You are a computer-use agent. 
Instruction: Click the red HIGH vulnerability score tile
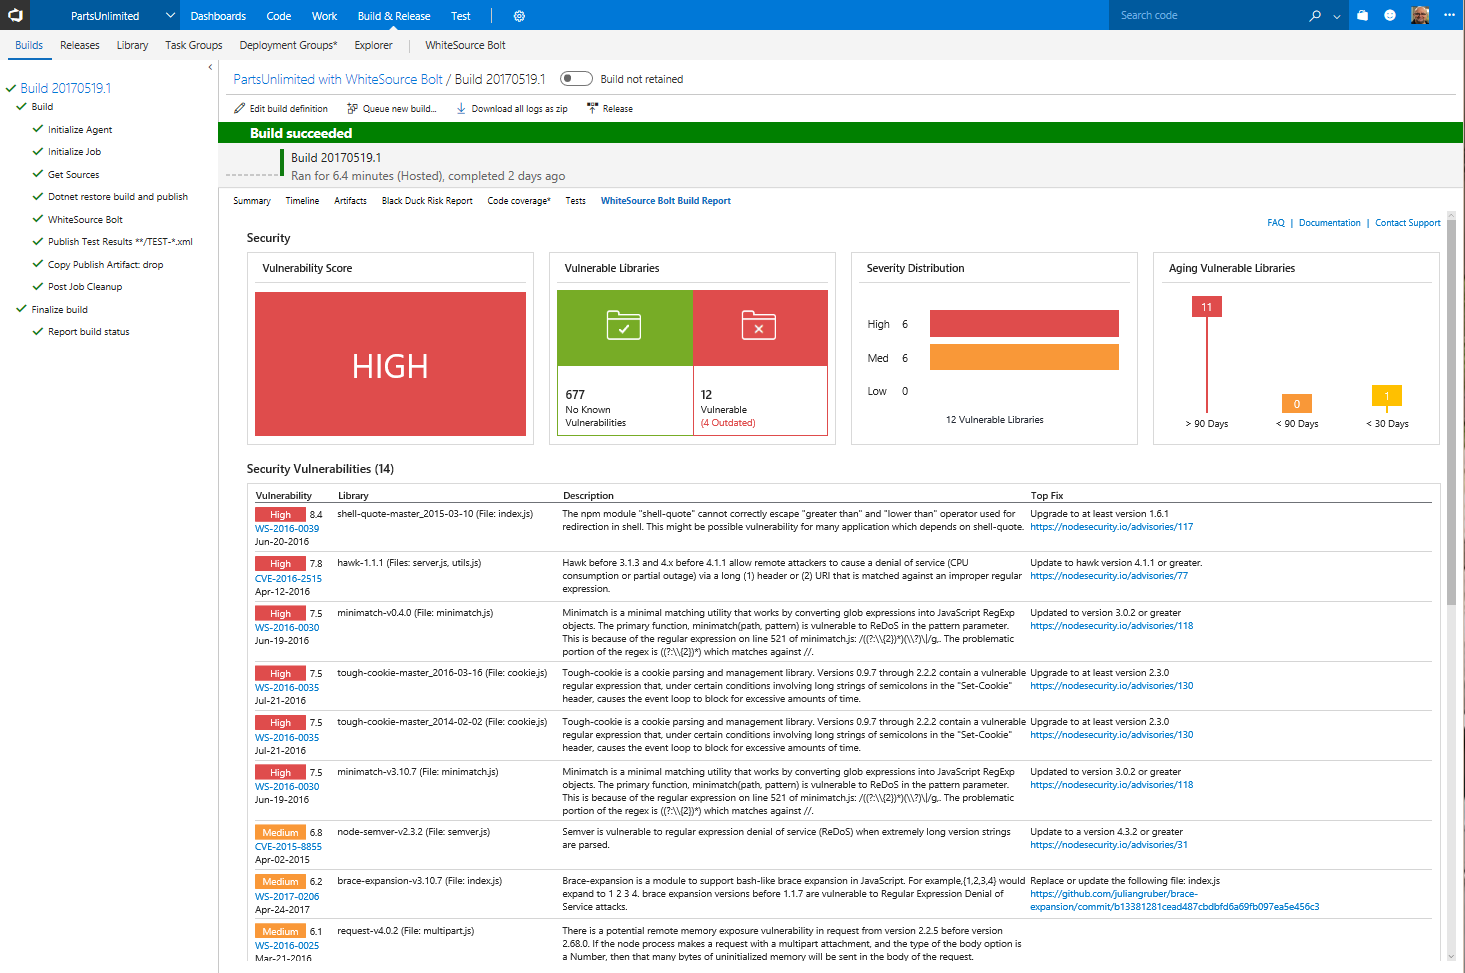[x=390, y=364]
